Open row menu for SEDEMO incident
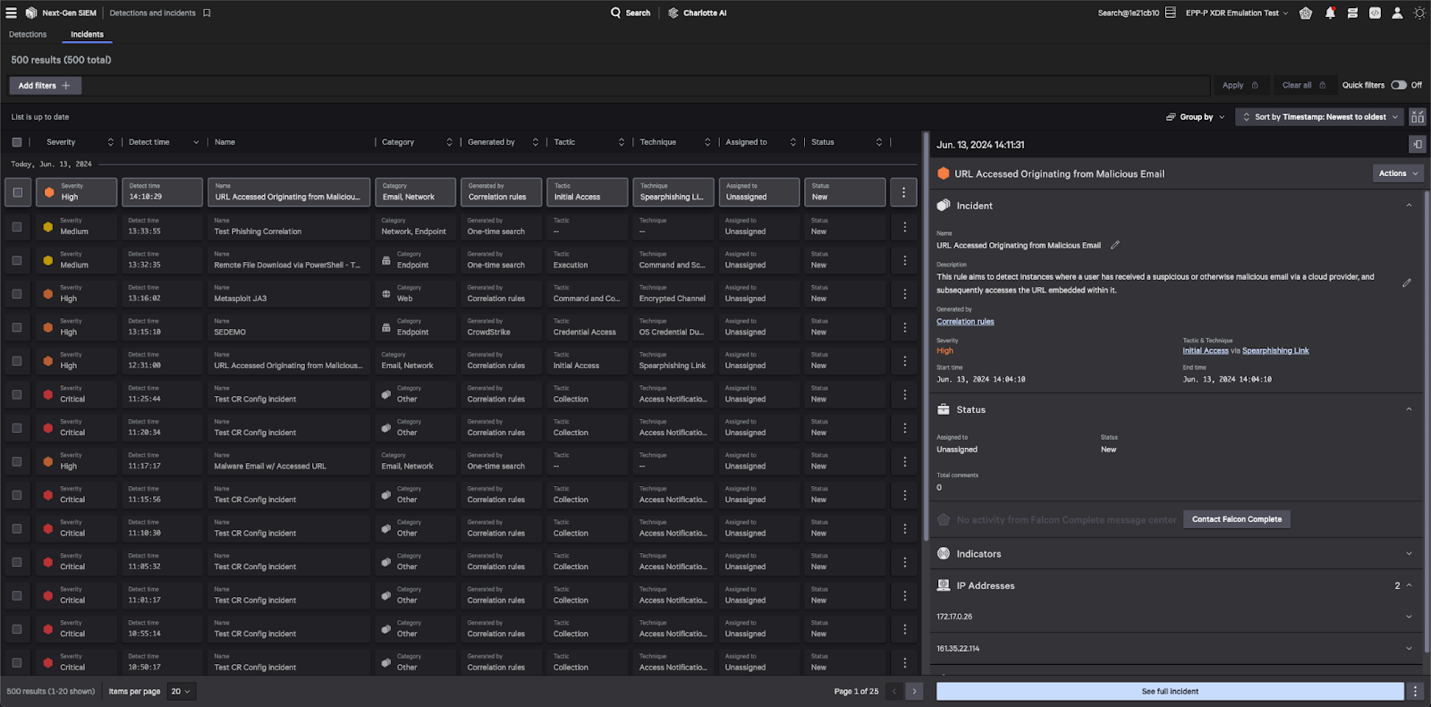Viewport: 1431px width, 707px height. pyautogui.click(x=905, y=327)
